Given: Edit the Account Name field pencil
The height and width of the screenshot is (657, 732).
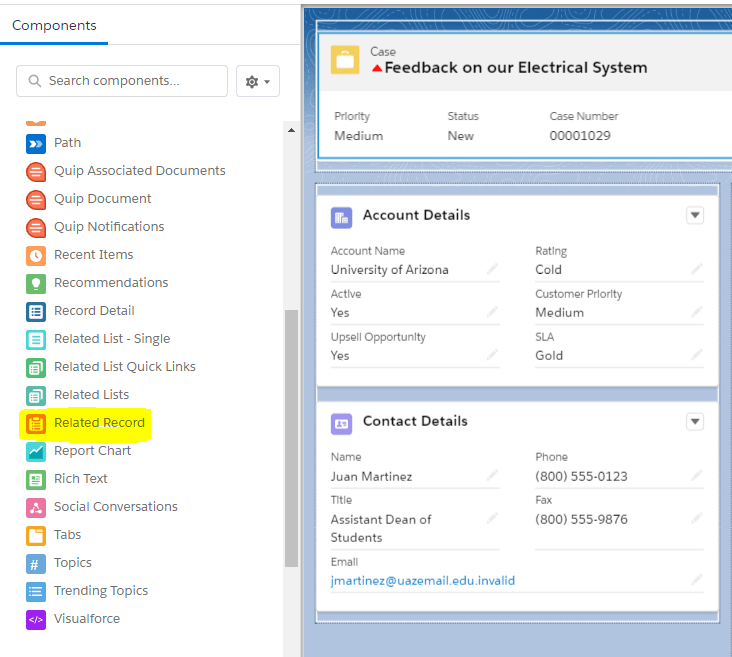Looking at the screenshot, I should pos(492,270).
